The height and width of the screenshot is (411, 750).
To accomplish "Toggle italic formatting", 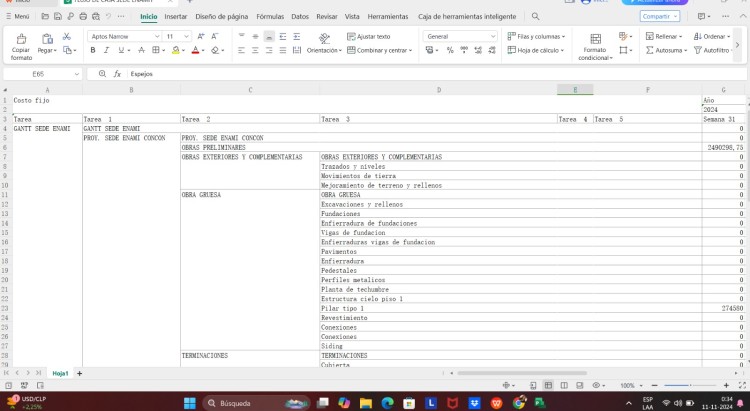I will pos(107,50).
